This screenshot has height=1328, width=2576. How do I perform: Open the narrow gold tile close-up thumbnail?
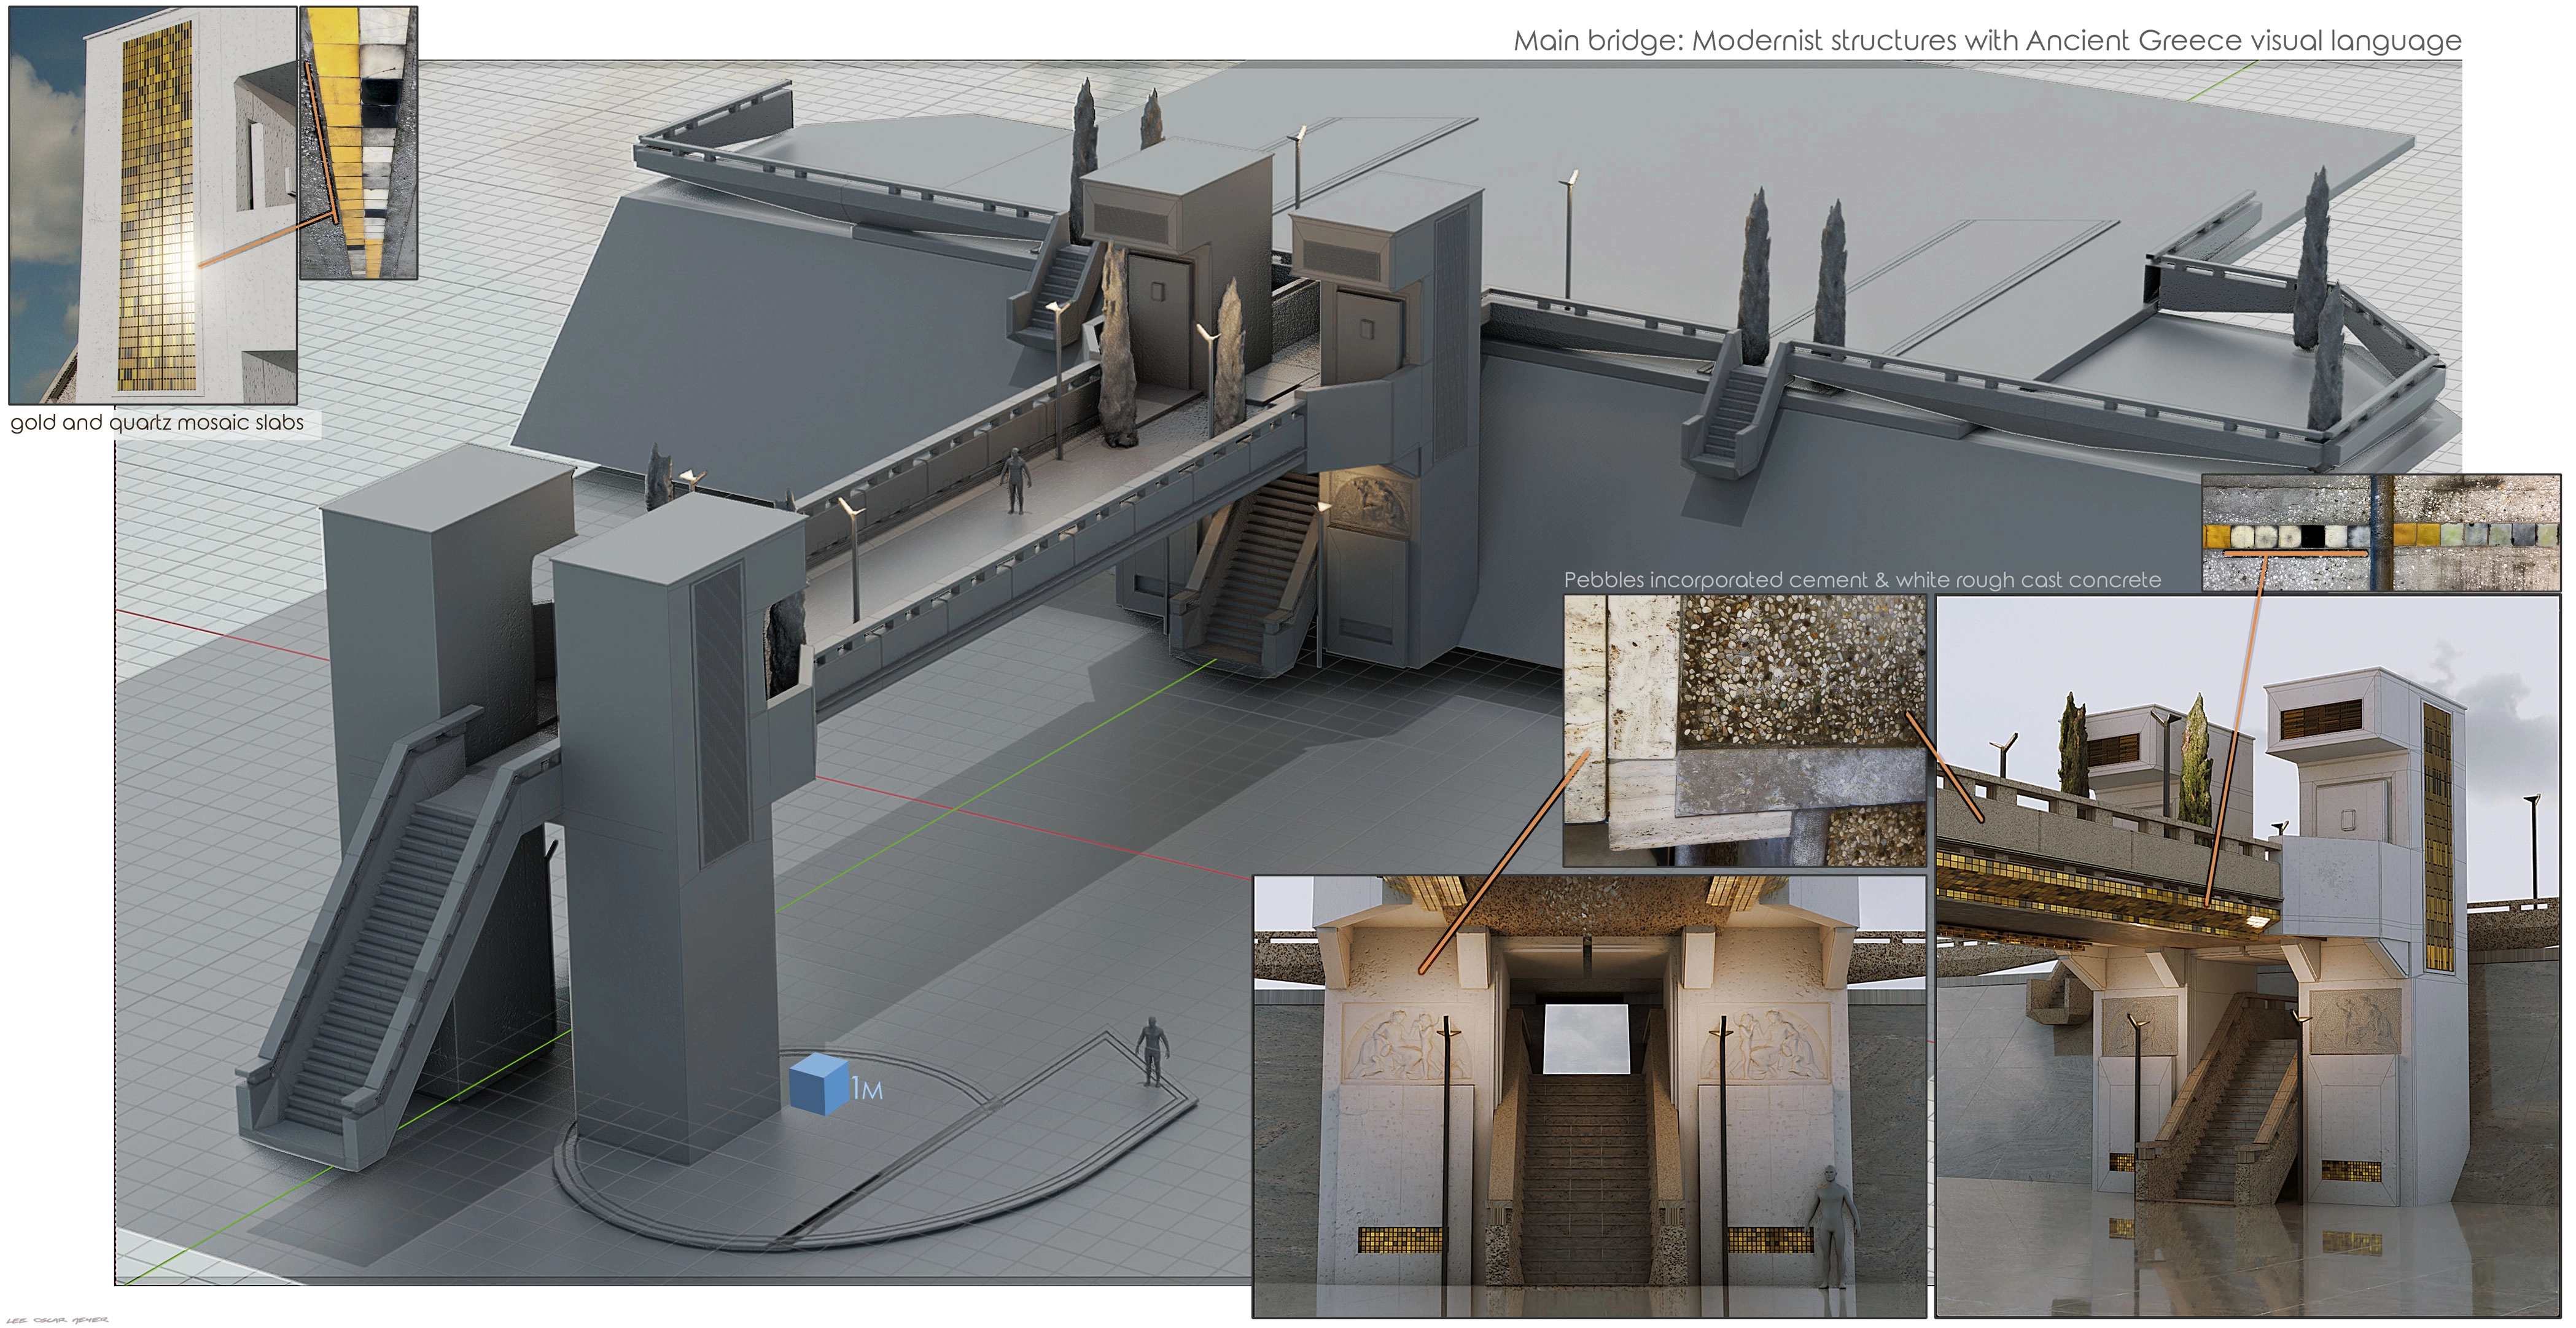point(359,142)
